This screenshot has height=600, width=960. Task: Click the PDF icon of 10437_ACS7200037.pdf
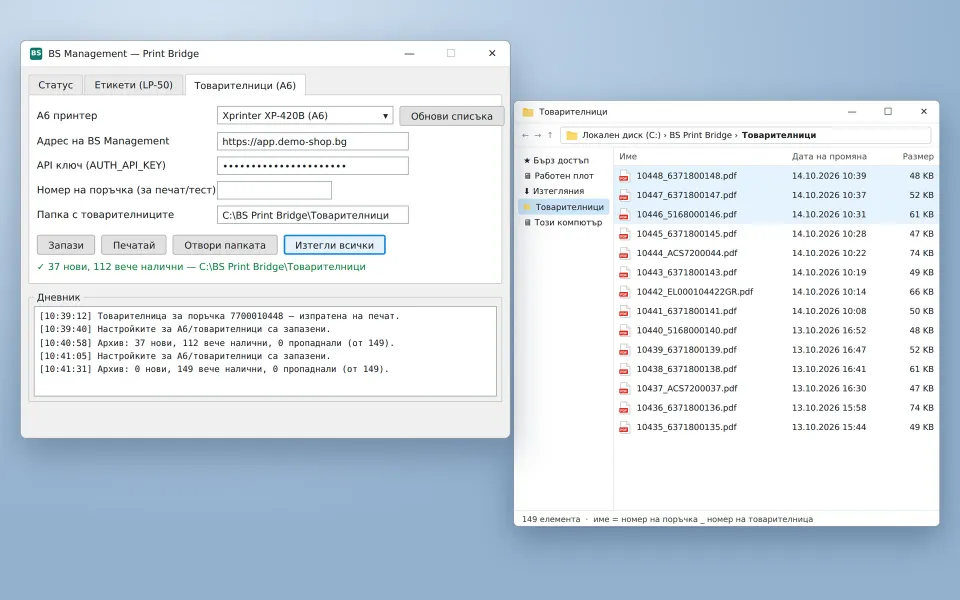point(624,389)
